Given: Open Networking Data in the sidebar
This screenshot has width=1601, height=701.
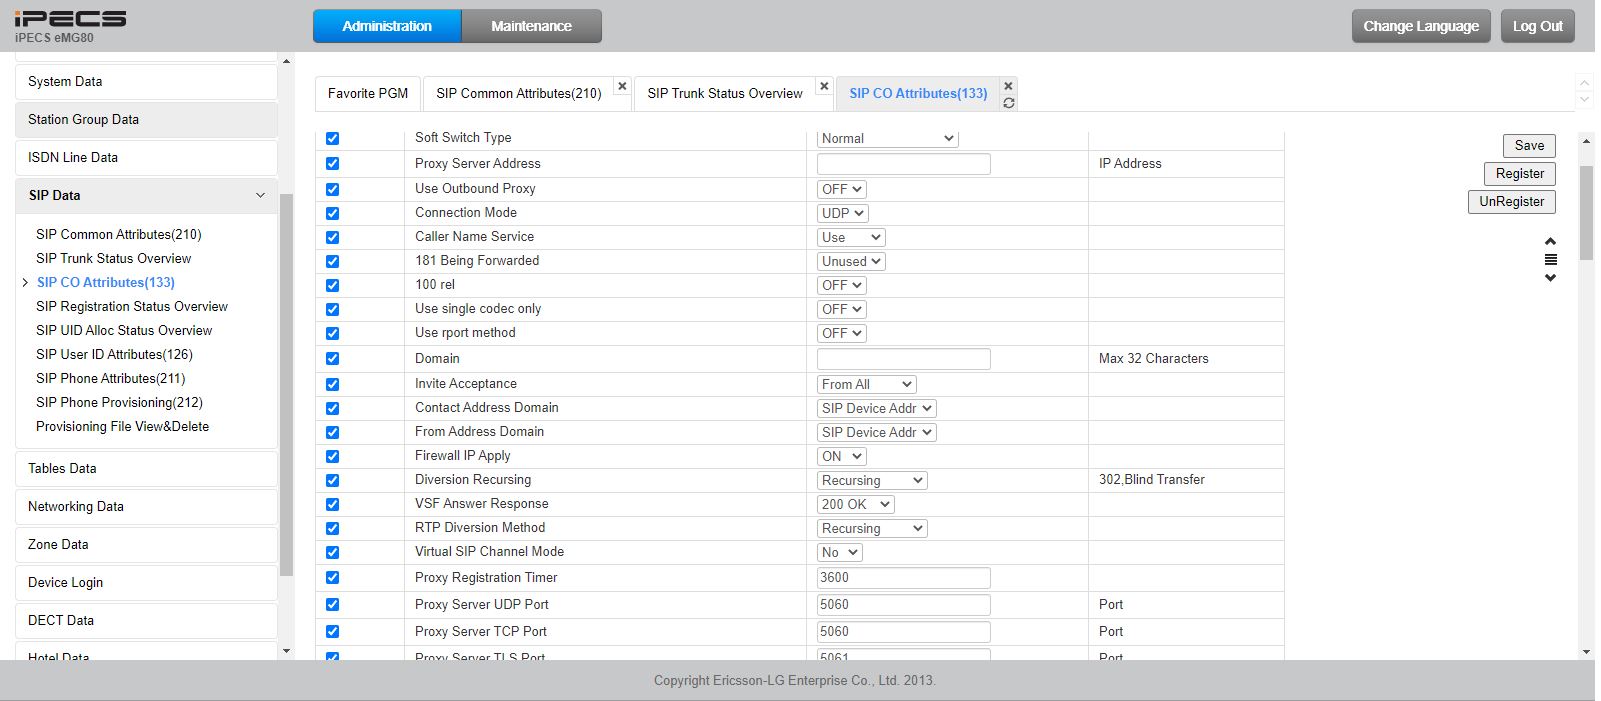Looking at the screenshot, I should coord(146,507).
